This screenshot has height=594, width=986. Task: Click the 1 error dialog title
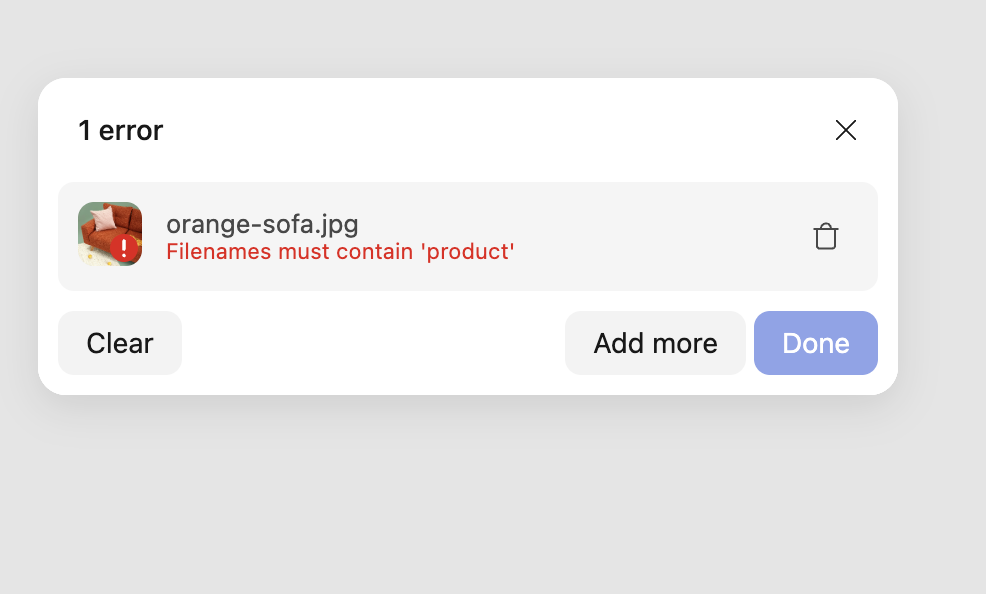121,130
